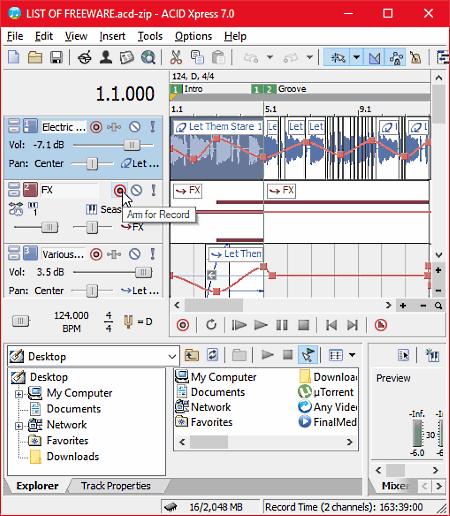Save project with the floppy disk icon

pyautogui.click(x=56, y=57)
